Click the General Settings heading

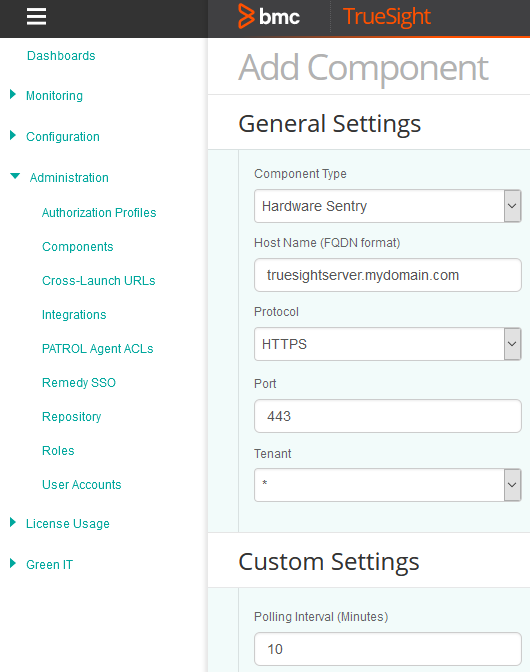point(330,124)
